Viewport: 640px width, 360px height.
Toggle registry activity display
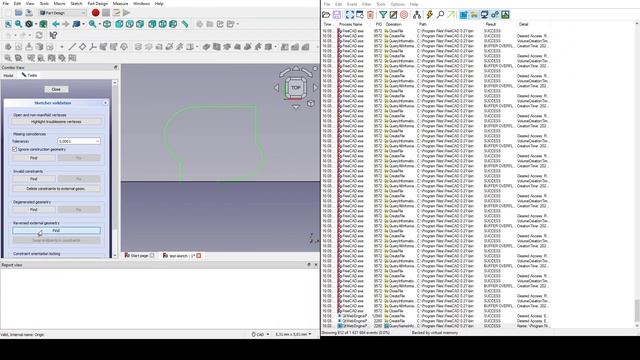tap(464, 15)
